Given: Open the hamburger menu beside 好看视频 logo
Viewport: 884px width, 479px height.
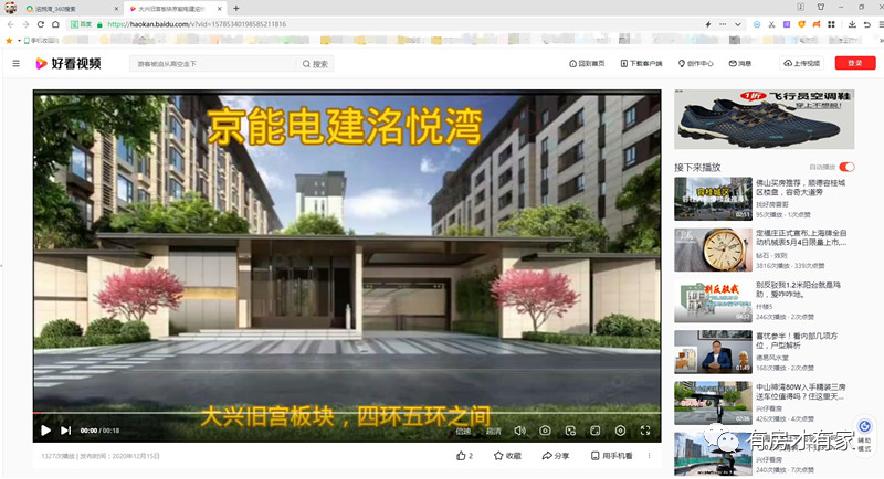Looking at the screenshot, I should [x=16, y=64].
